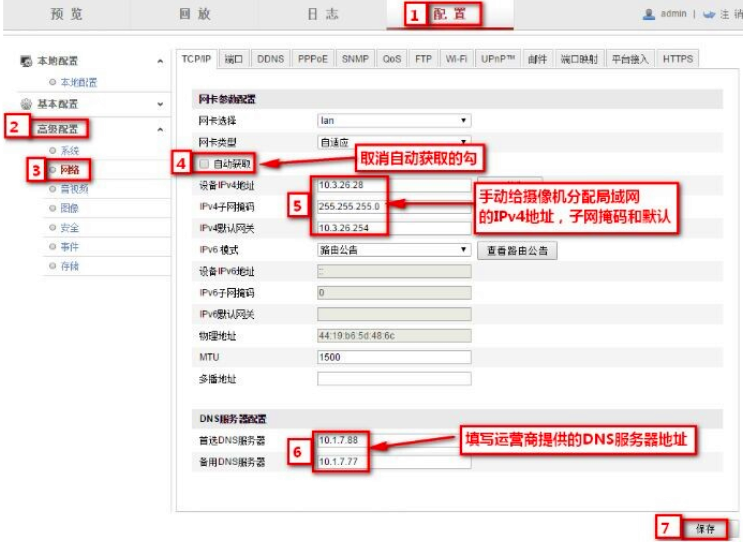Click the MTU input field showing 1500

(394, 357)
